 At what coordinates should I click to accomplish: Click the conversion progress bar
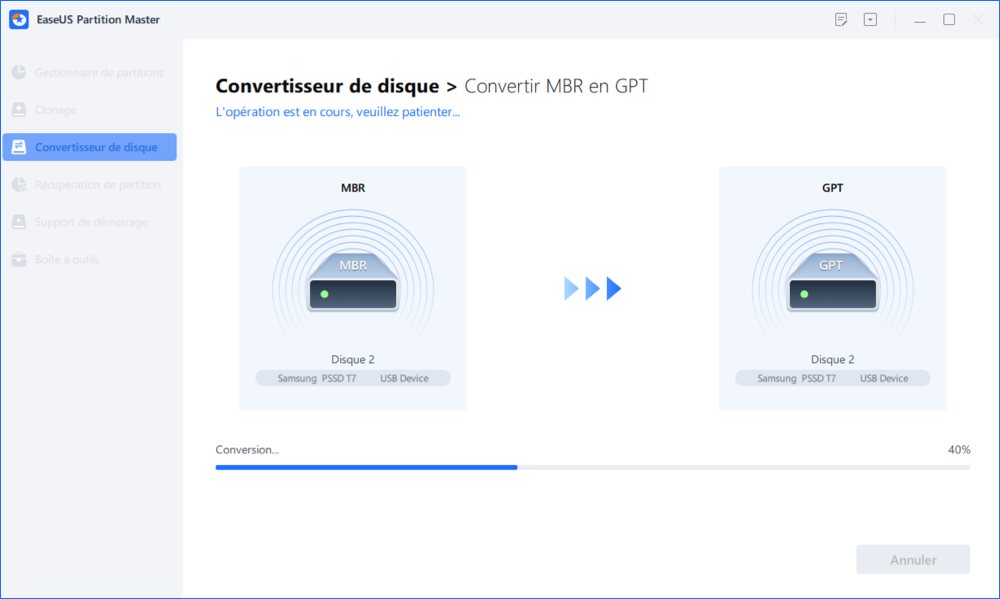tap(592, 467)
